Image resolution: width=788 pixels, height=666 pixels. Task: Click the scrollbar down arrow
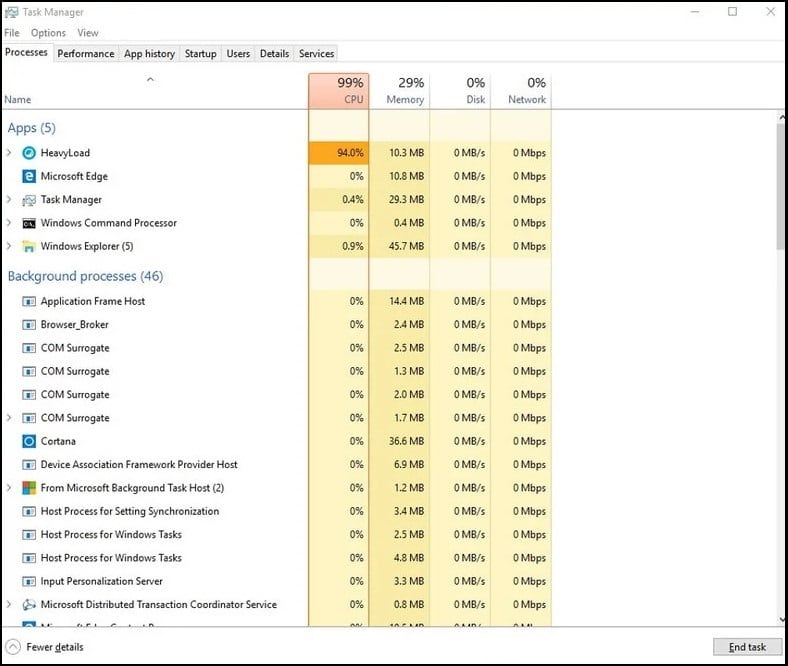pos(781,619)
